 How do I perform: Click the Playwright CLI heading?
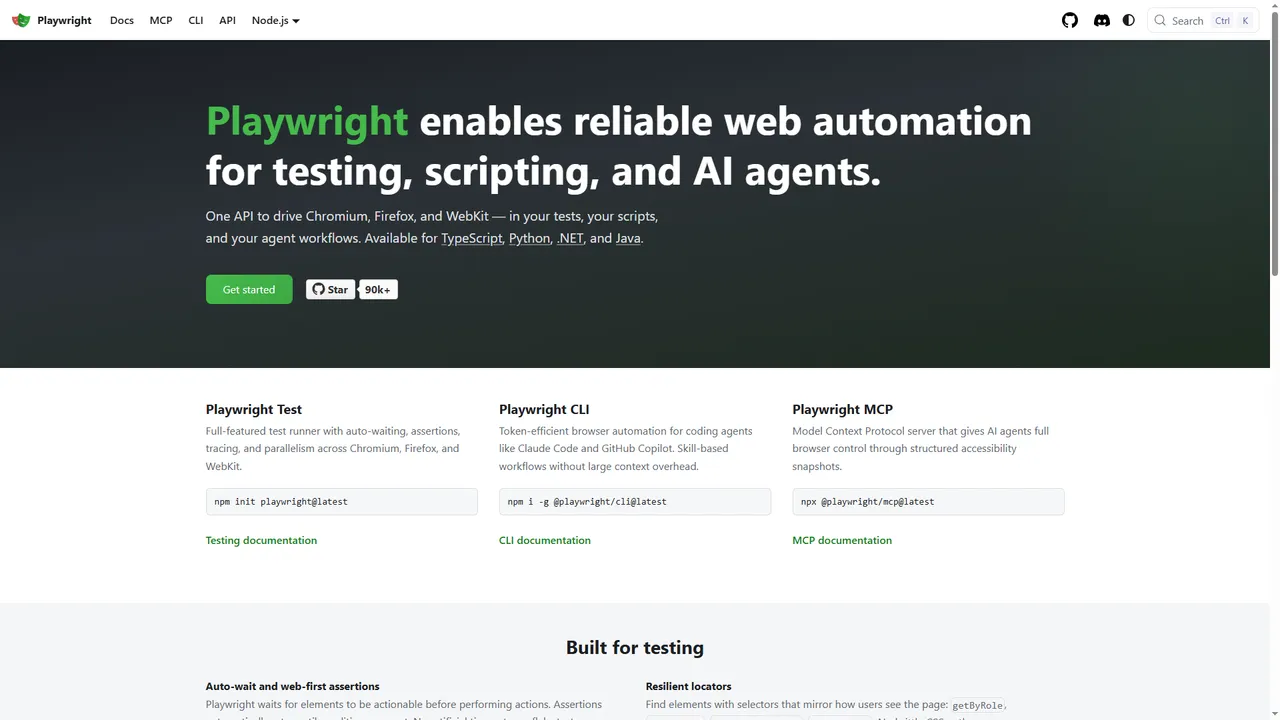click(x=544, y=409)
